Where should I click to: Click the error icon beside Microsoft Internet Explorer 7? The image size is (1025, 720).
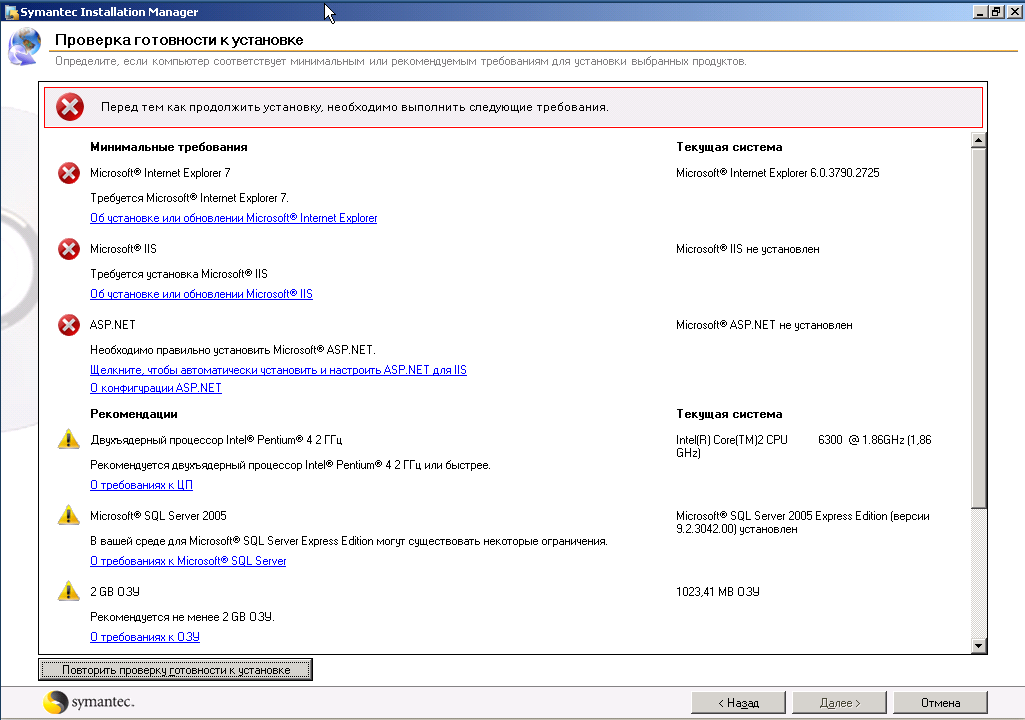[x=69, y=173]
